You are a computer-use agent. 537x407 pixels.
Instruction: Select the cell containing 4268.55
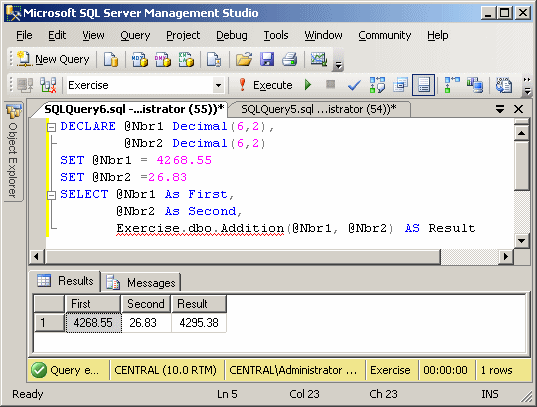coord(93,323)
